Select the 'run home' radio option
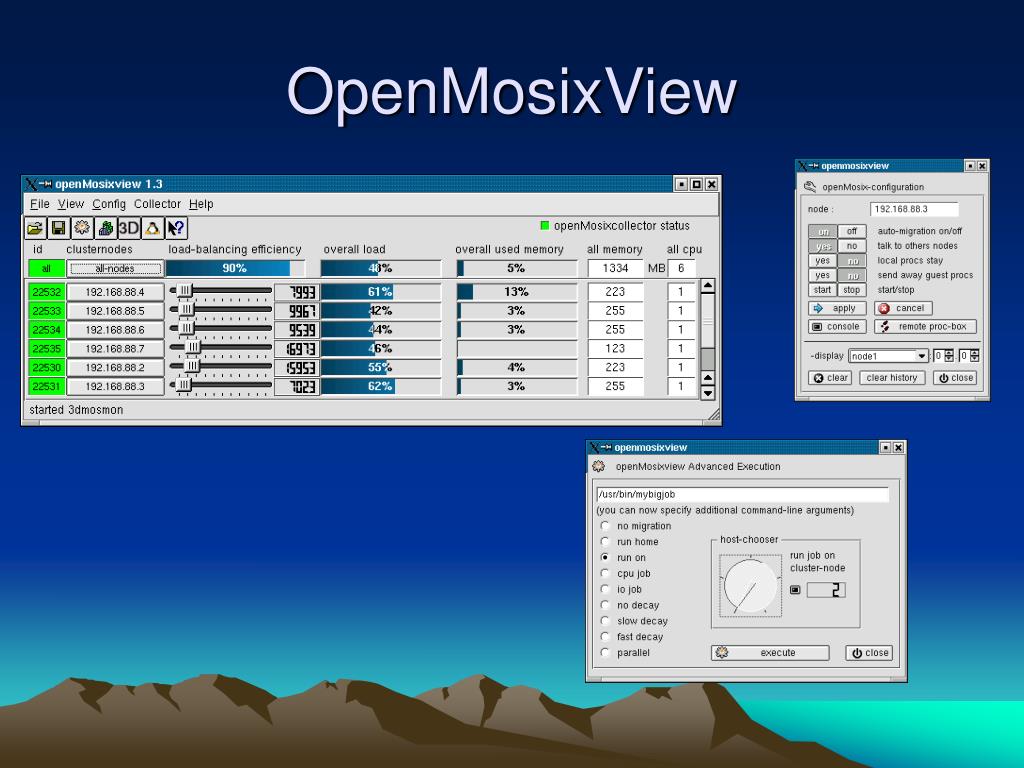This screenshot has height=768, width=1024. pyautogui.click(x=605, y=541)
